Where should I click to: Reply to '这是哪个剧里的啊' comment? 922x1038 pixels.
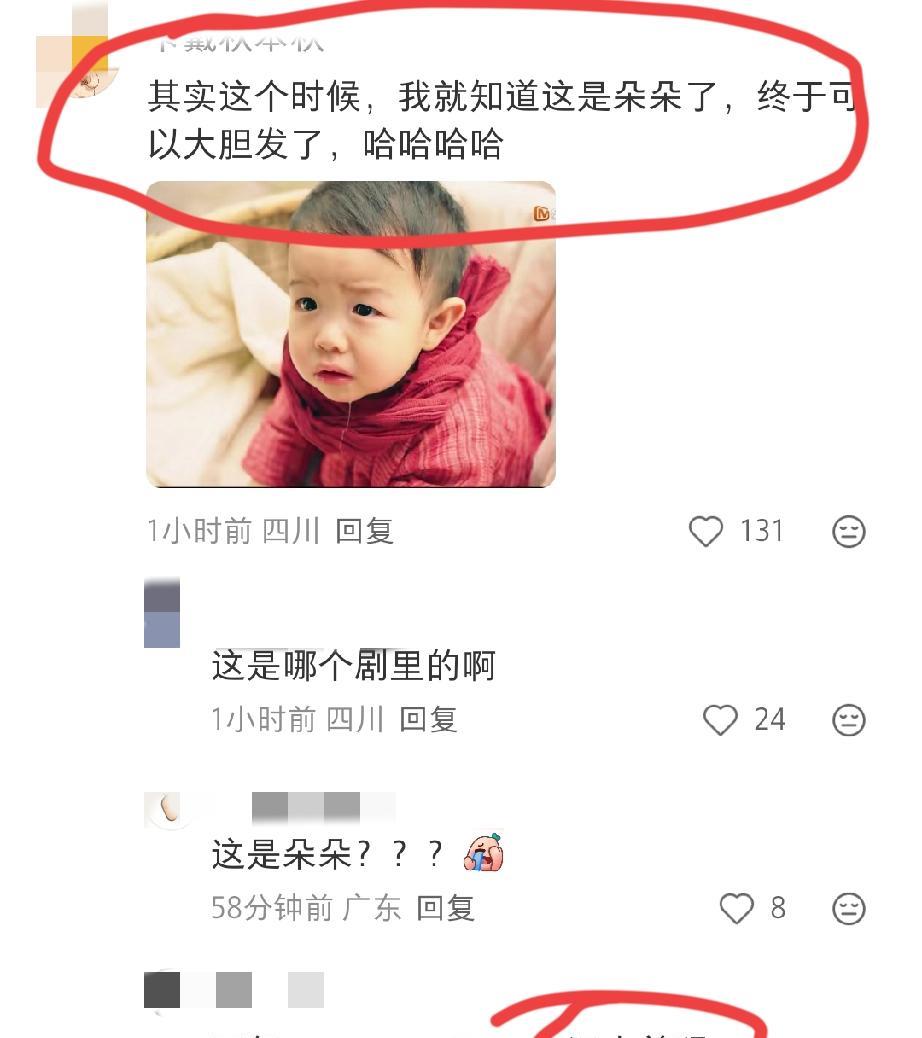(428, 720)
